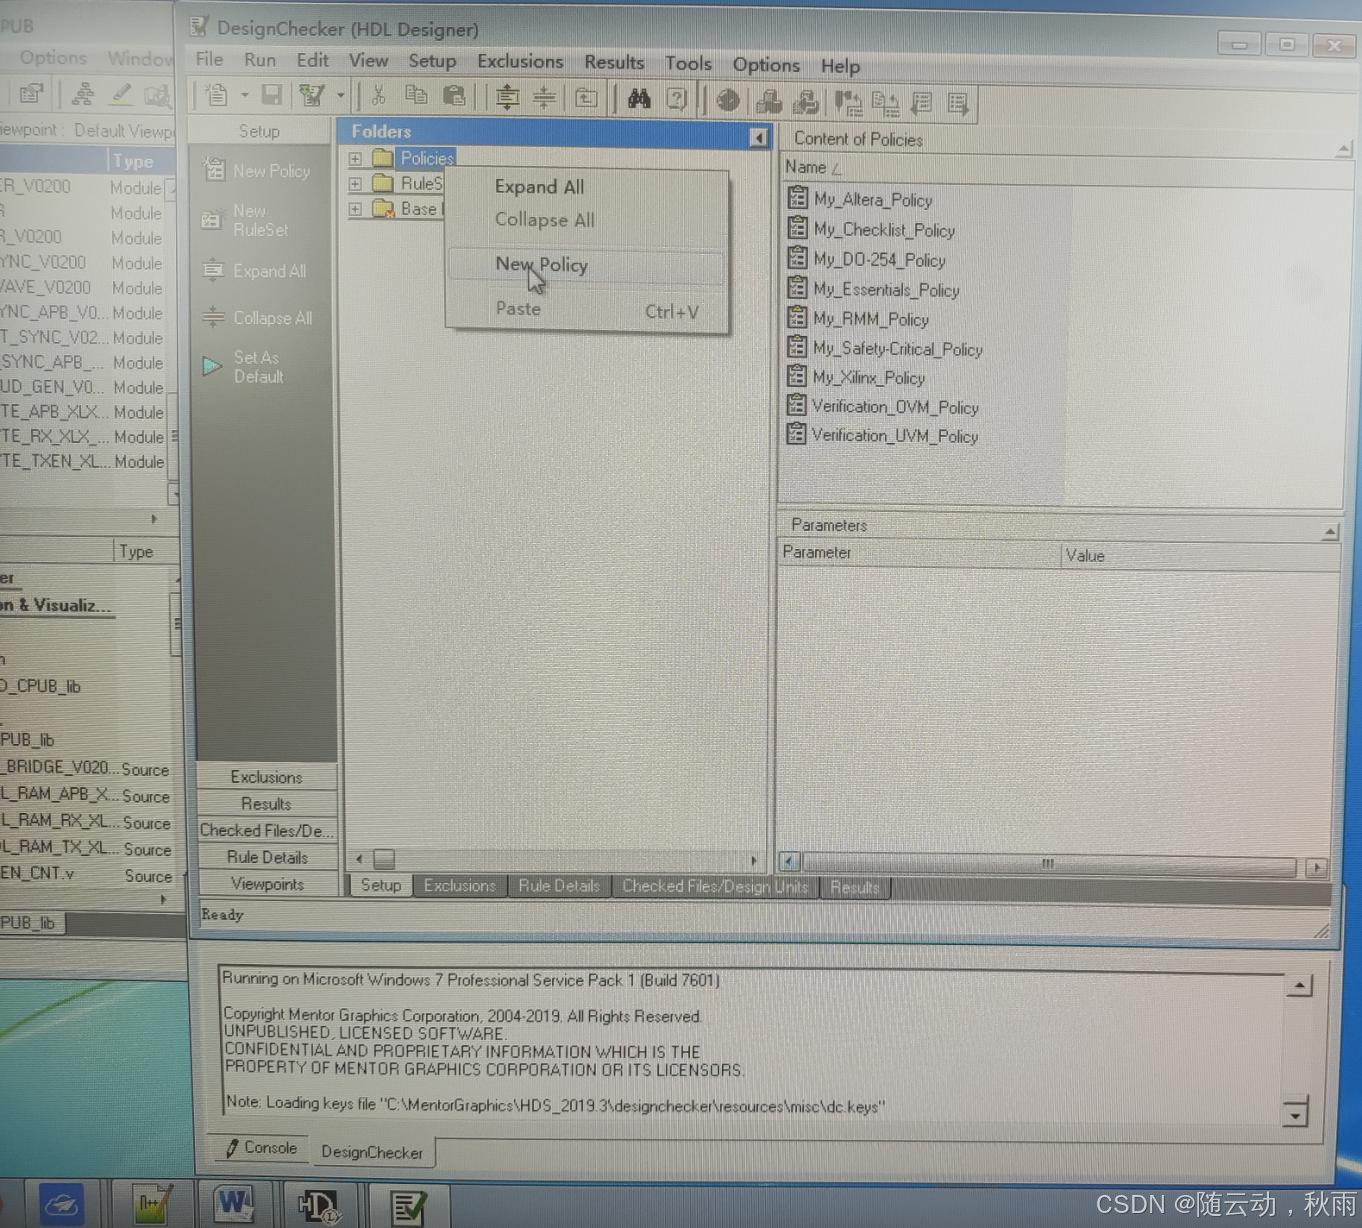Open HDL Designer from the taskbar
This screenshot has width=1362, height=1228.
click(x=319, y=1206)
